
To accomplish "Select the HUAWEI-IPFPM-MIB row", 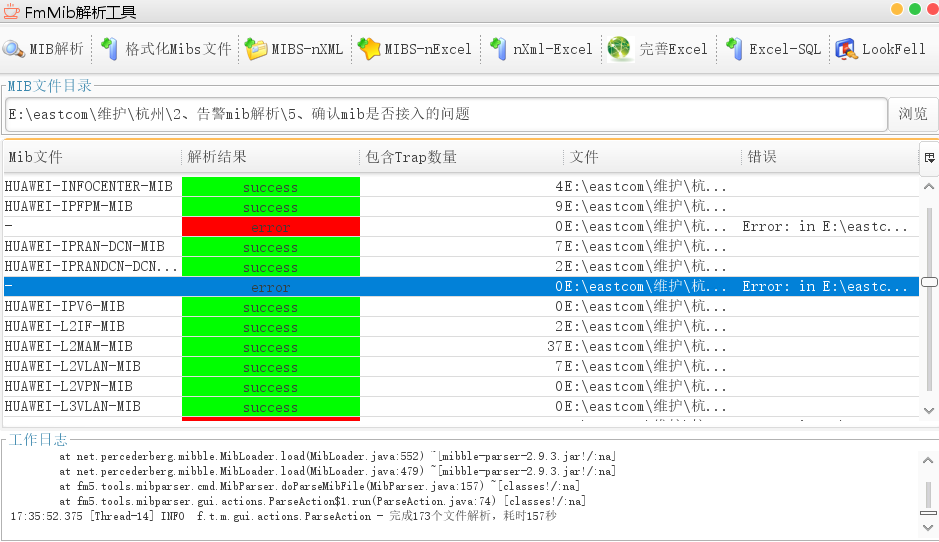I will coord(461,207).
